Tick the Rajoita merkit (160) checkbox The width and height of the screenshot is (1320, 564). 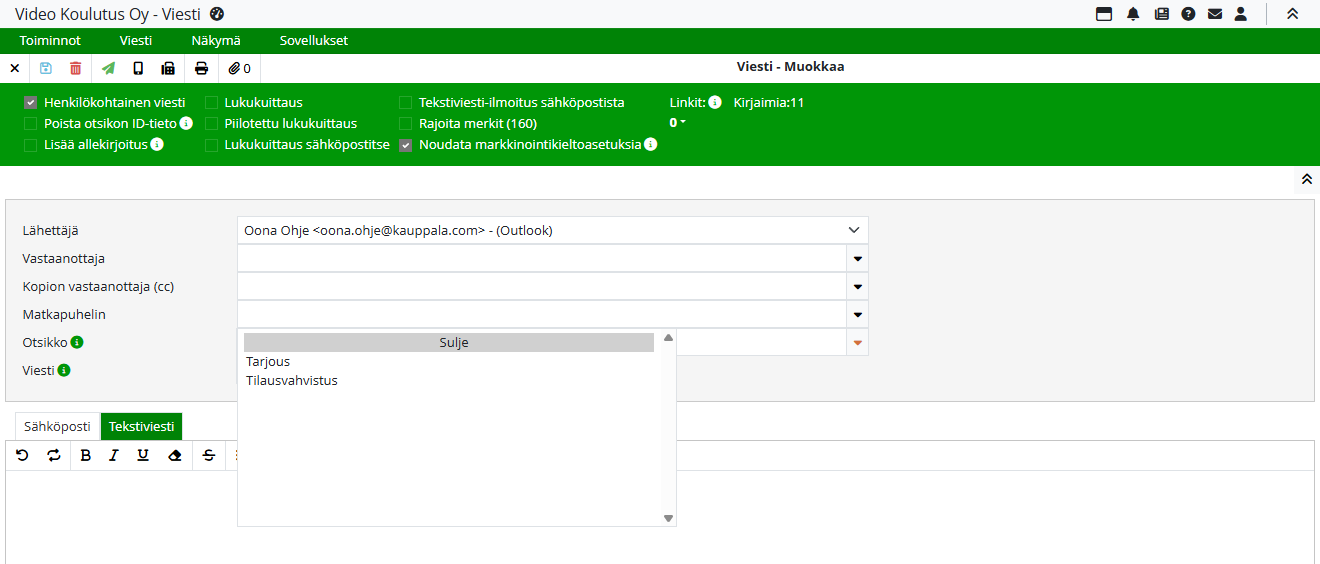(406, 124)
